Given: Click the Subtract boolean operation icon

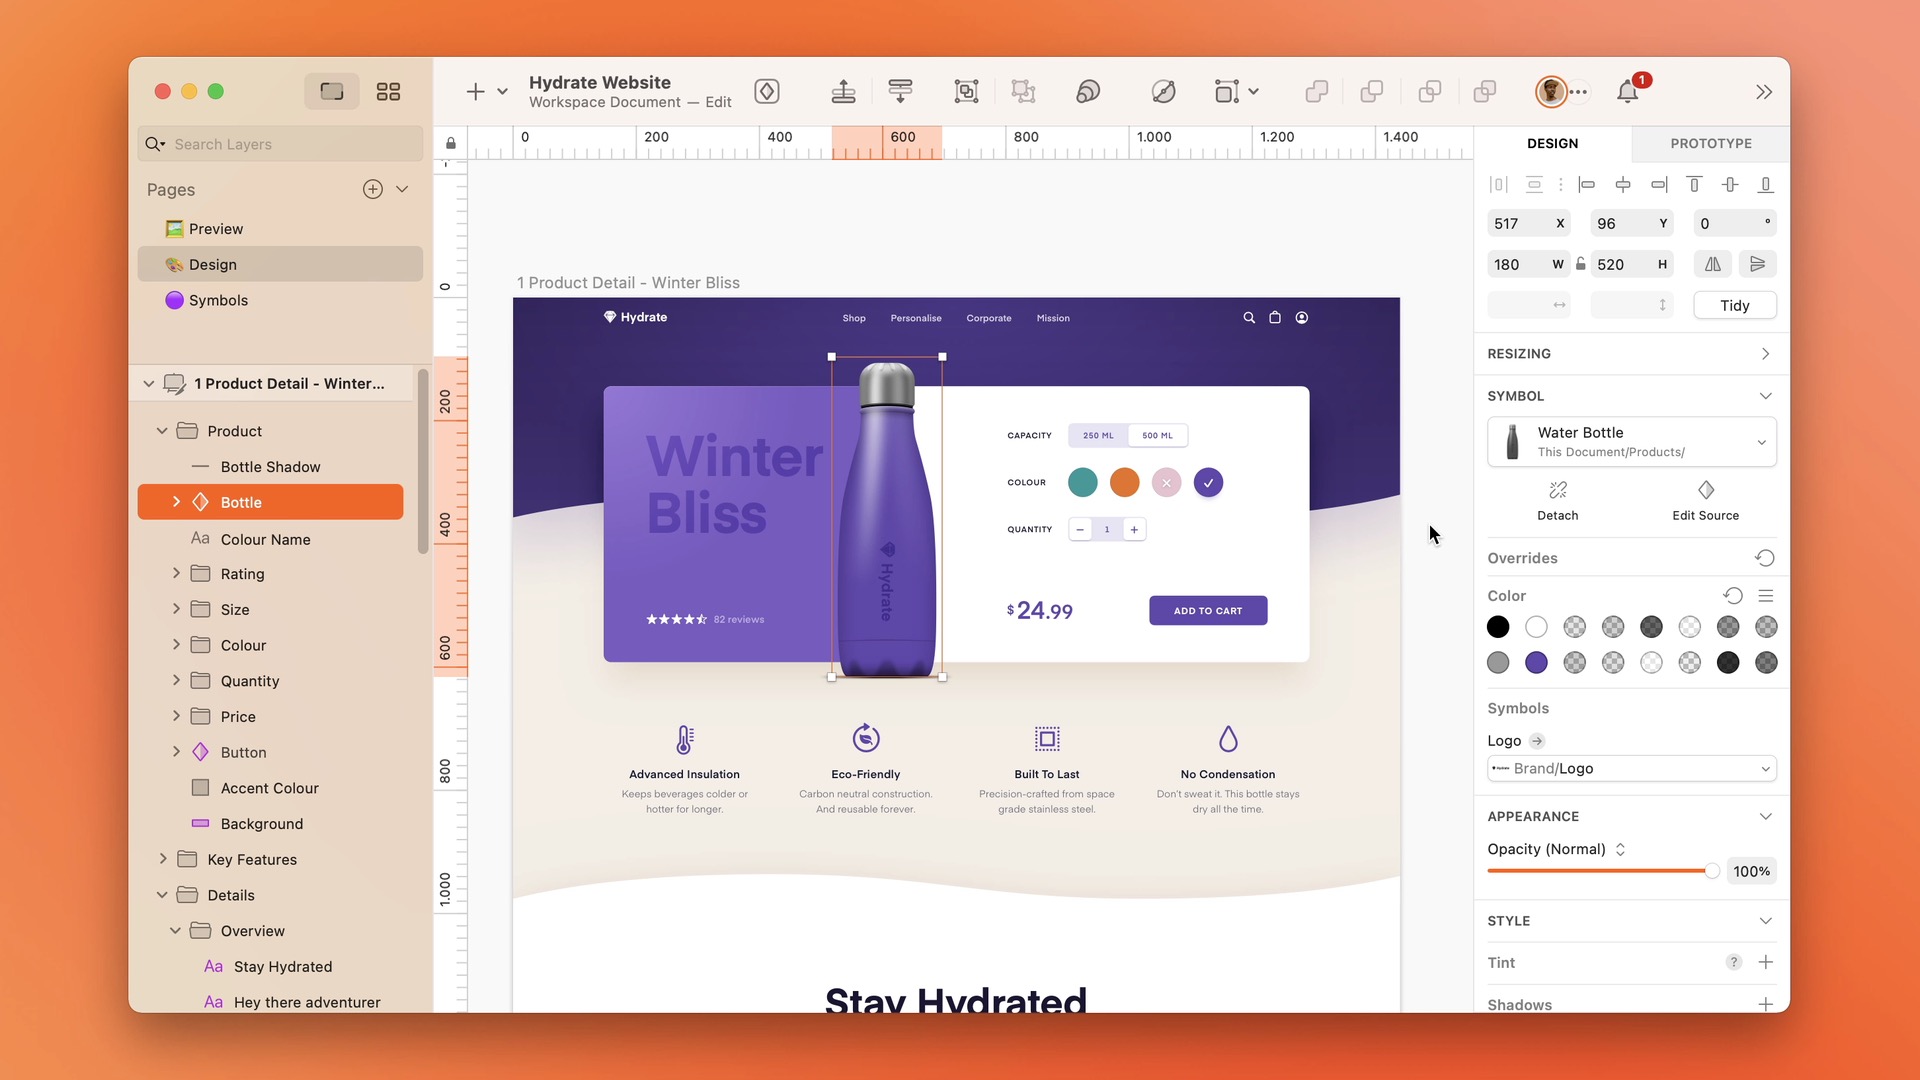Looking at the screenshot, I should pos(1371,91).
